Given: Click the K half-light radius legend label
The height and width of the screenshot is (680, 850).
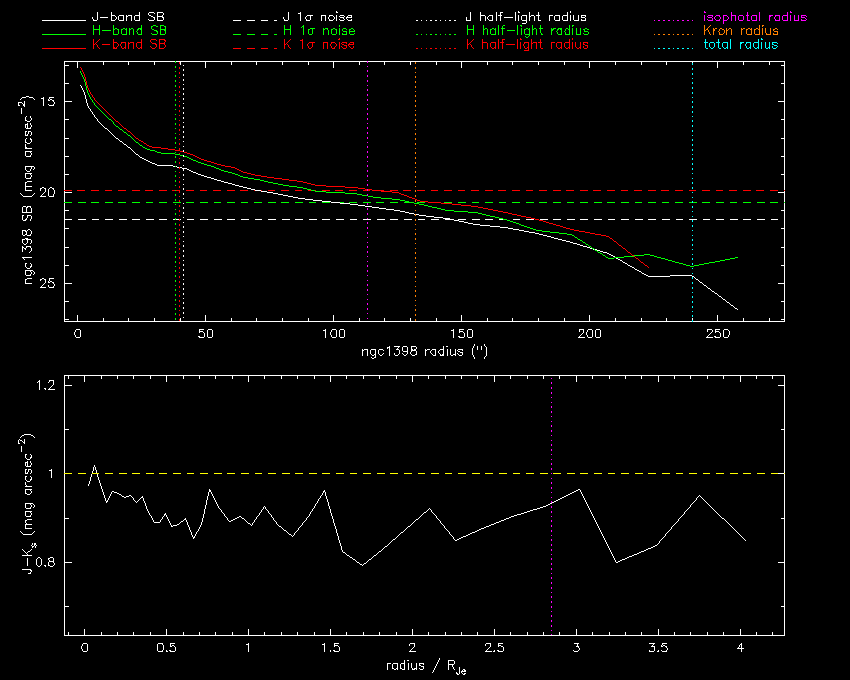Looking at the screenshot, I should pos(526,45).
